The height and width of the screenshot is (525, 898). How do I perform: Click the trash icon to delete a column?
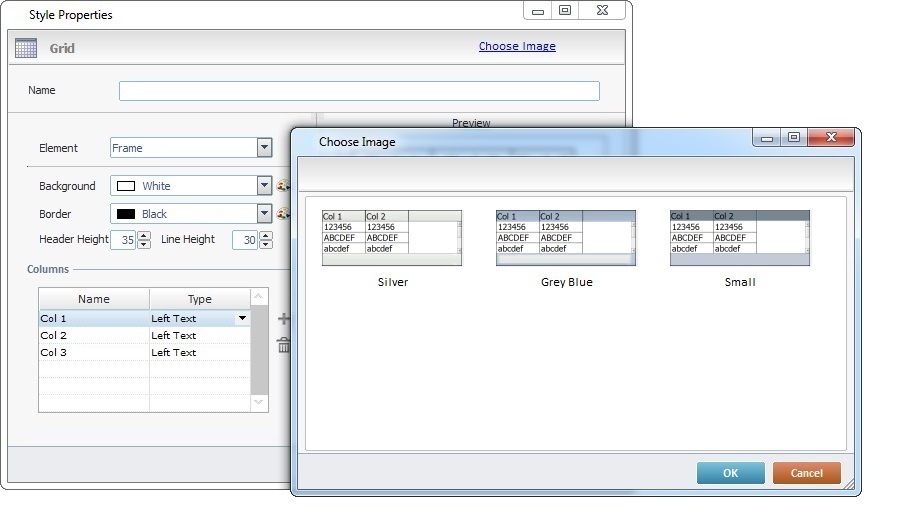click(x=283, y=346)
